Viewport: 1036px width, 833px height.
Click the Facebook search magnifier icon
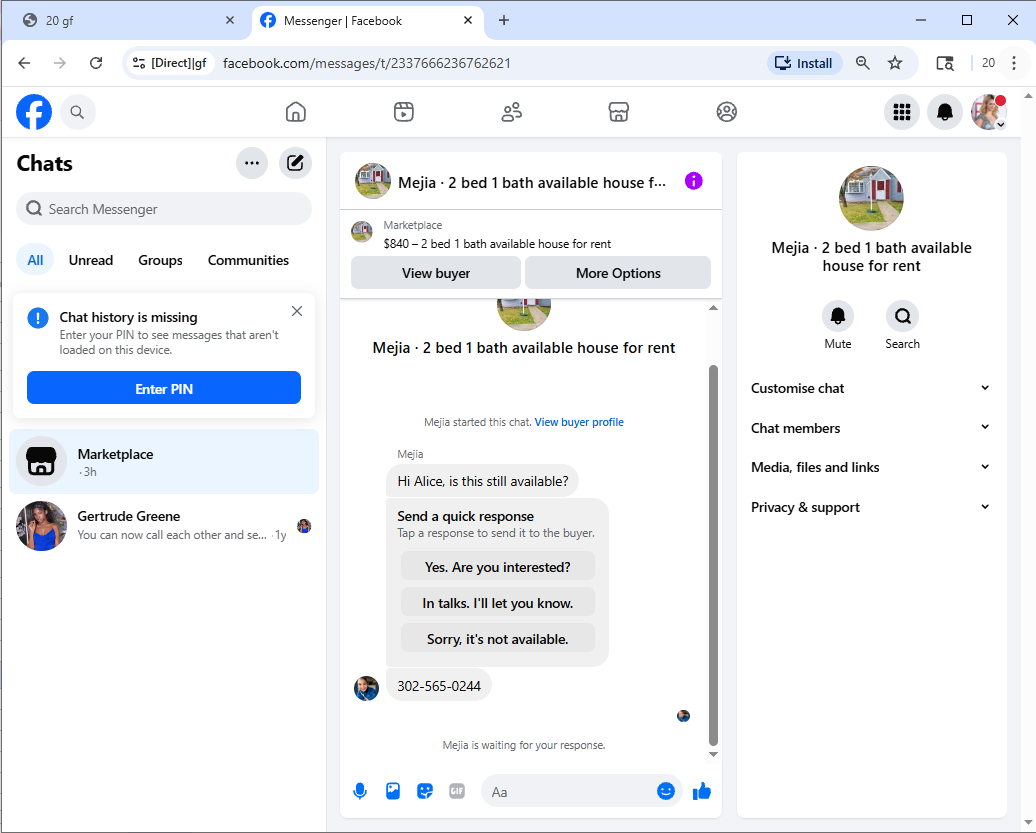click(x=77, y=112)
